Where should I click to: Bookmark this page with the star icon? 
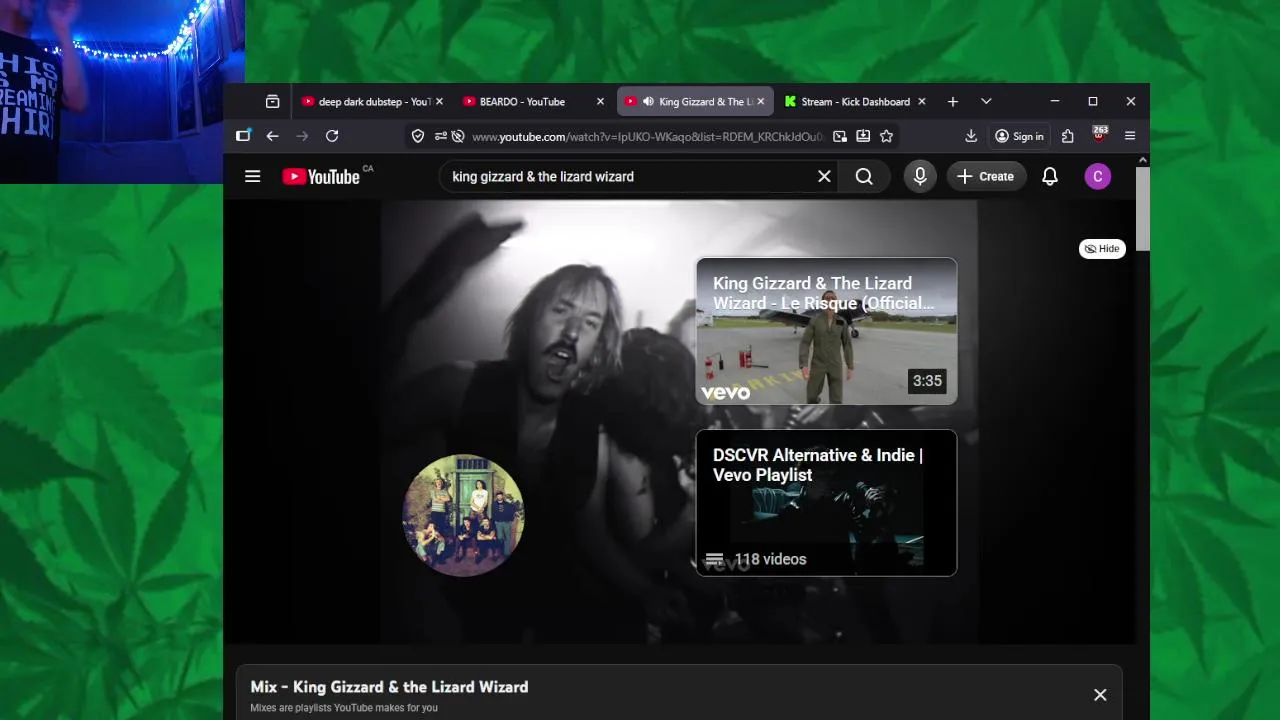(x=886, y=136)
